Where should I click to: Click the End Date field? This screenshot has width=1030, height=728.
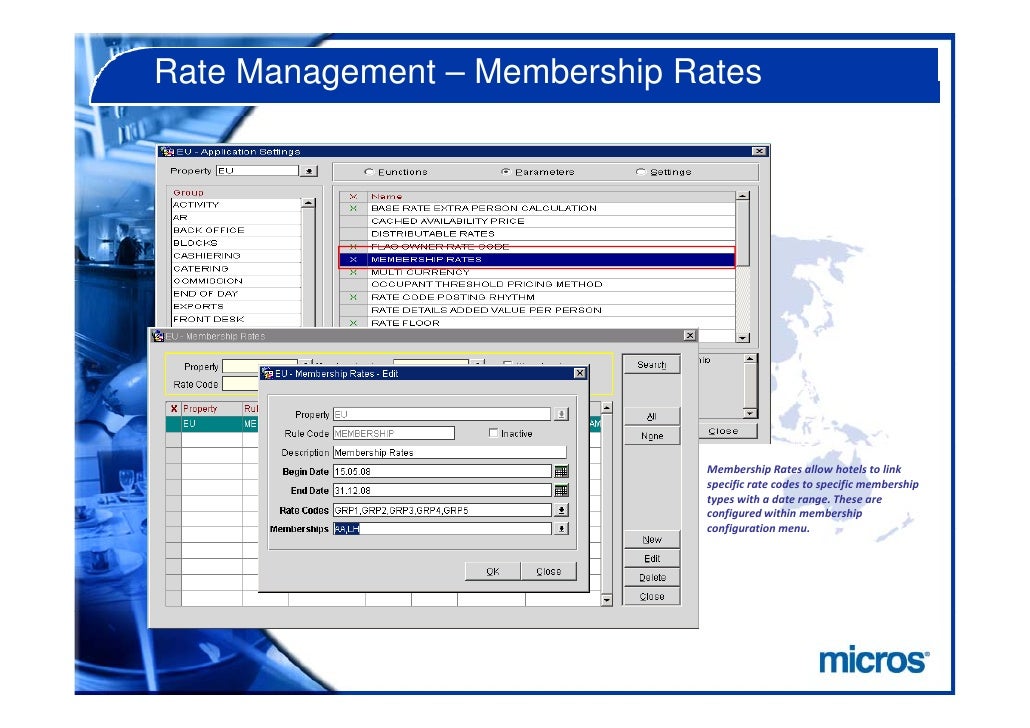[442, 490]
